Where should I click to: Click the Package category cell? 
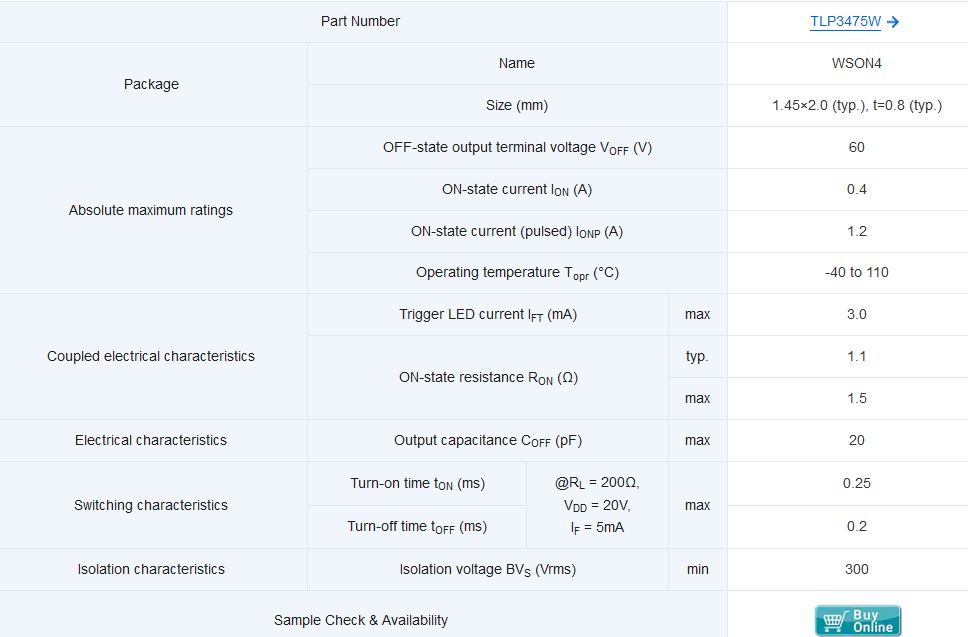pos(151,84)
